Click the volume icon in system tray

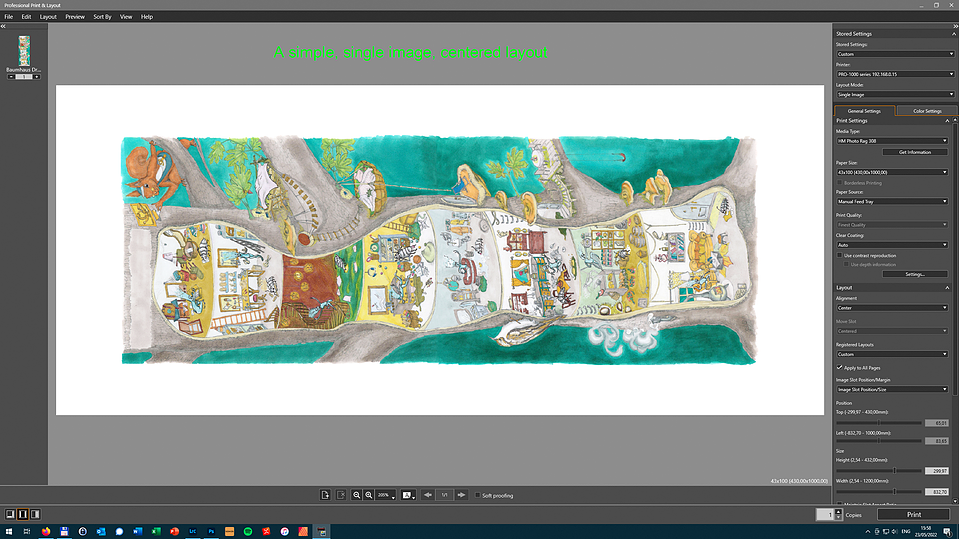pyautogui.click(x=894, y=532)
